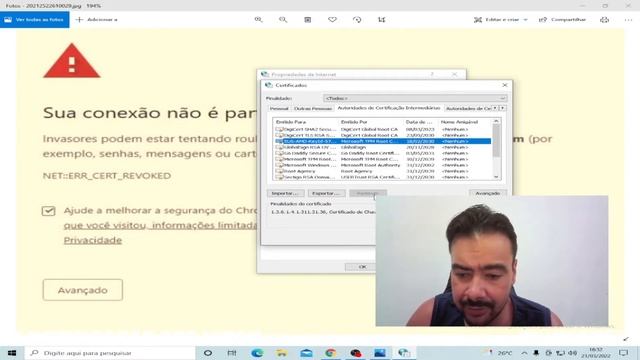Open the red app icon in taskbar

coord(356,353)
